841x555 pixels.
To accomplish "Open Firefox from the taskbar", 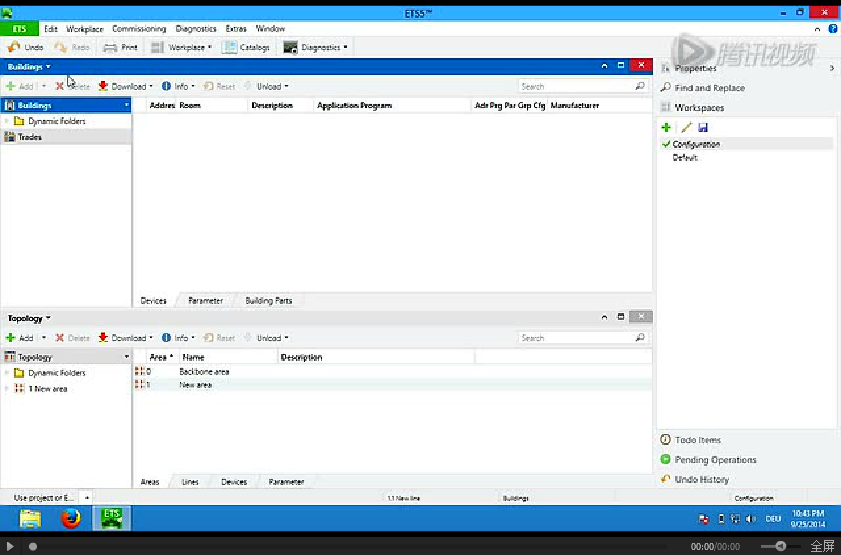I will pyautogui.click(x=70, y=518).
